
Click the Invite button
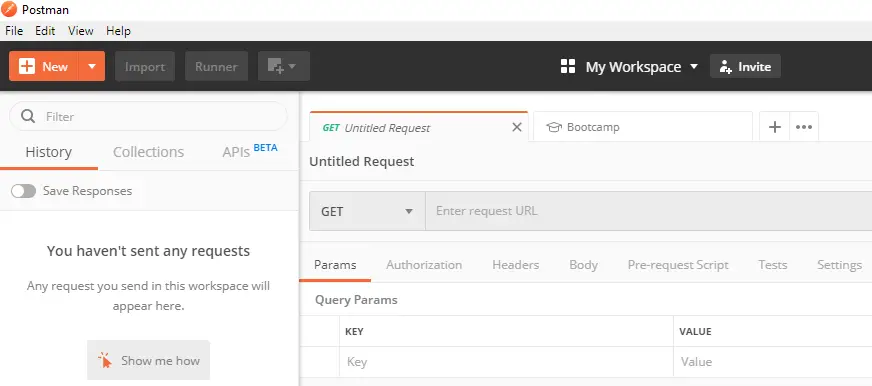pyautogui.click(x=745, y=66)
